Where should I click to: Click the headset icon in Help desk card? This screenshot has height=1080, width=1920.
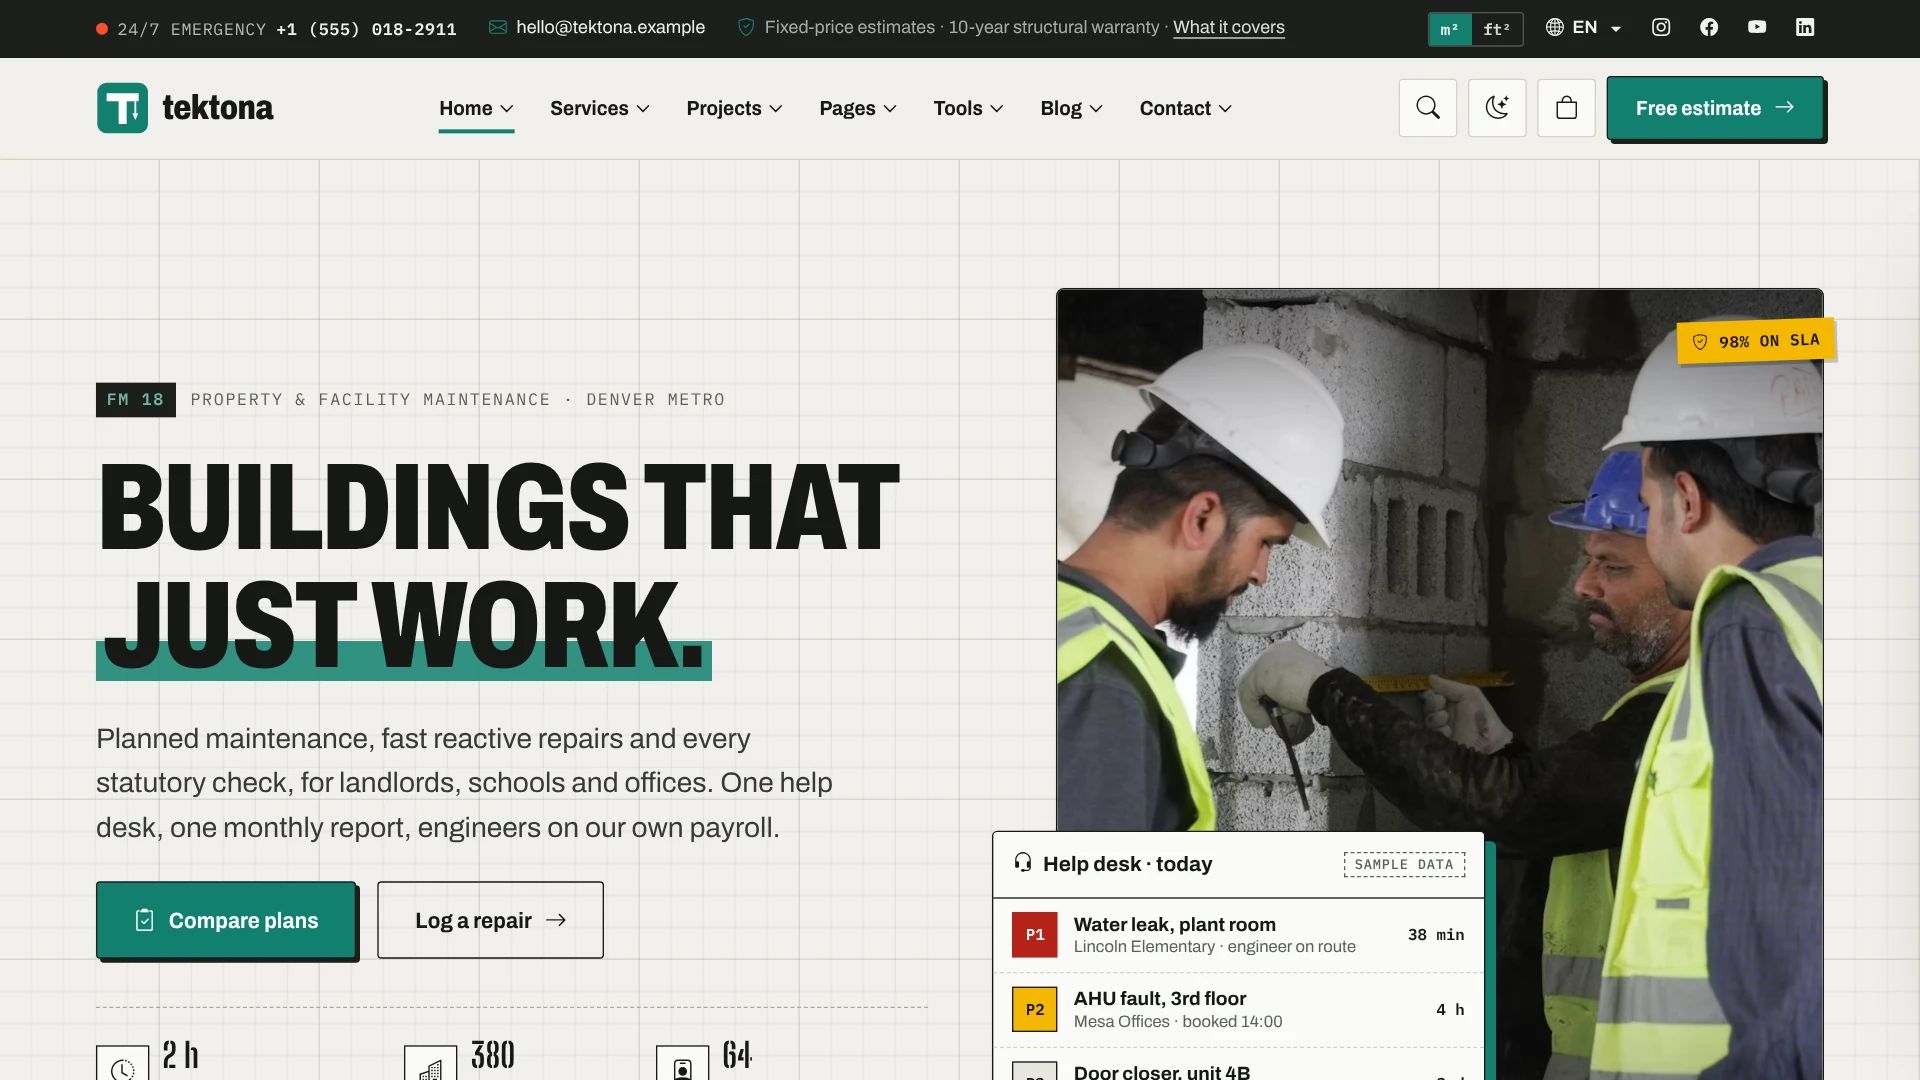[x=1022, y=863]
